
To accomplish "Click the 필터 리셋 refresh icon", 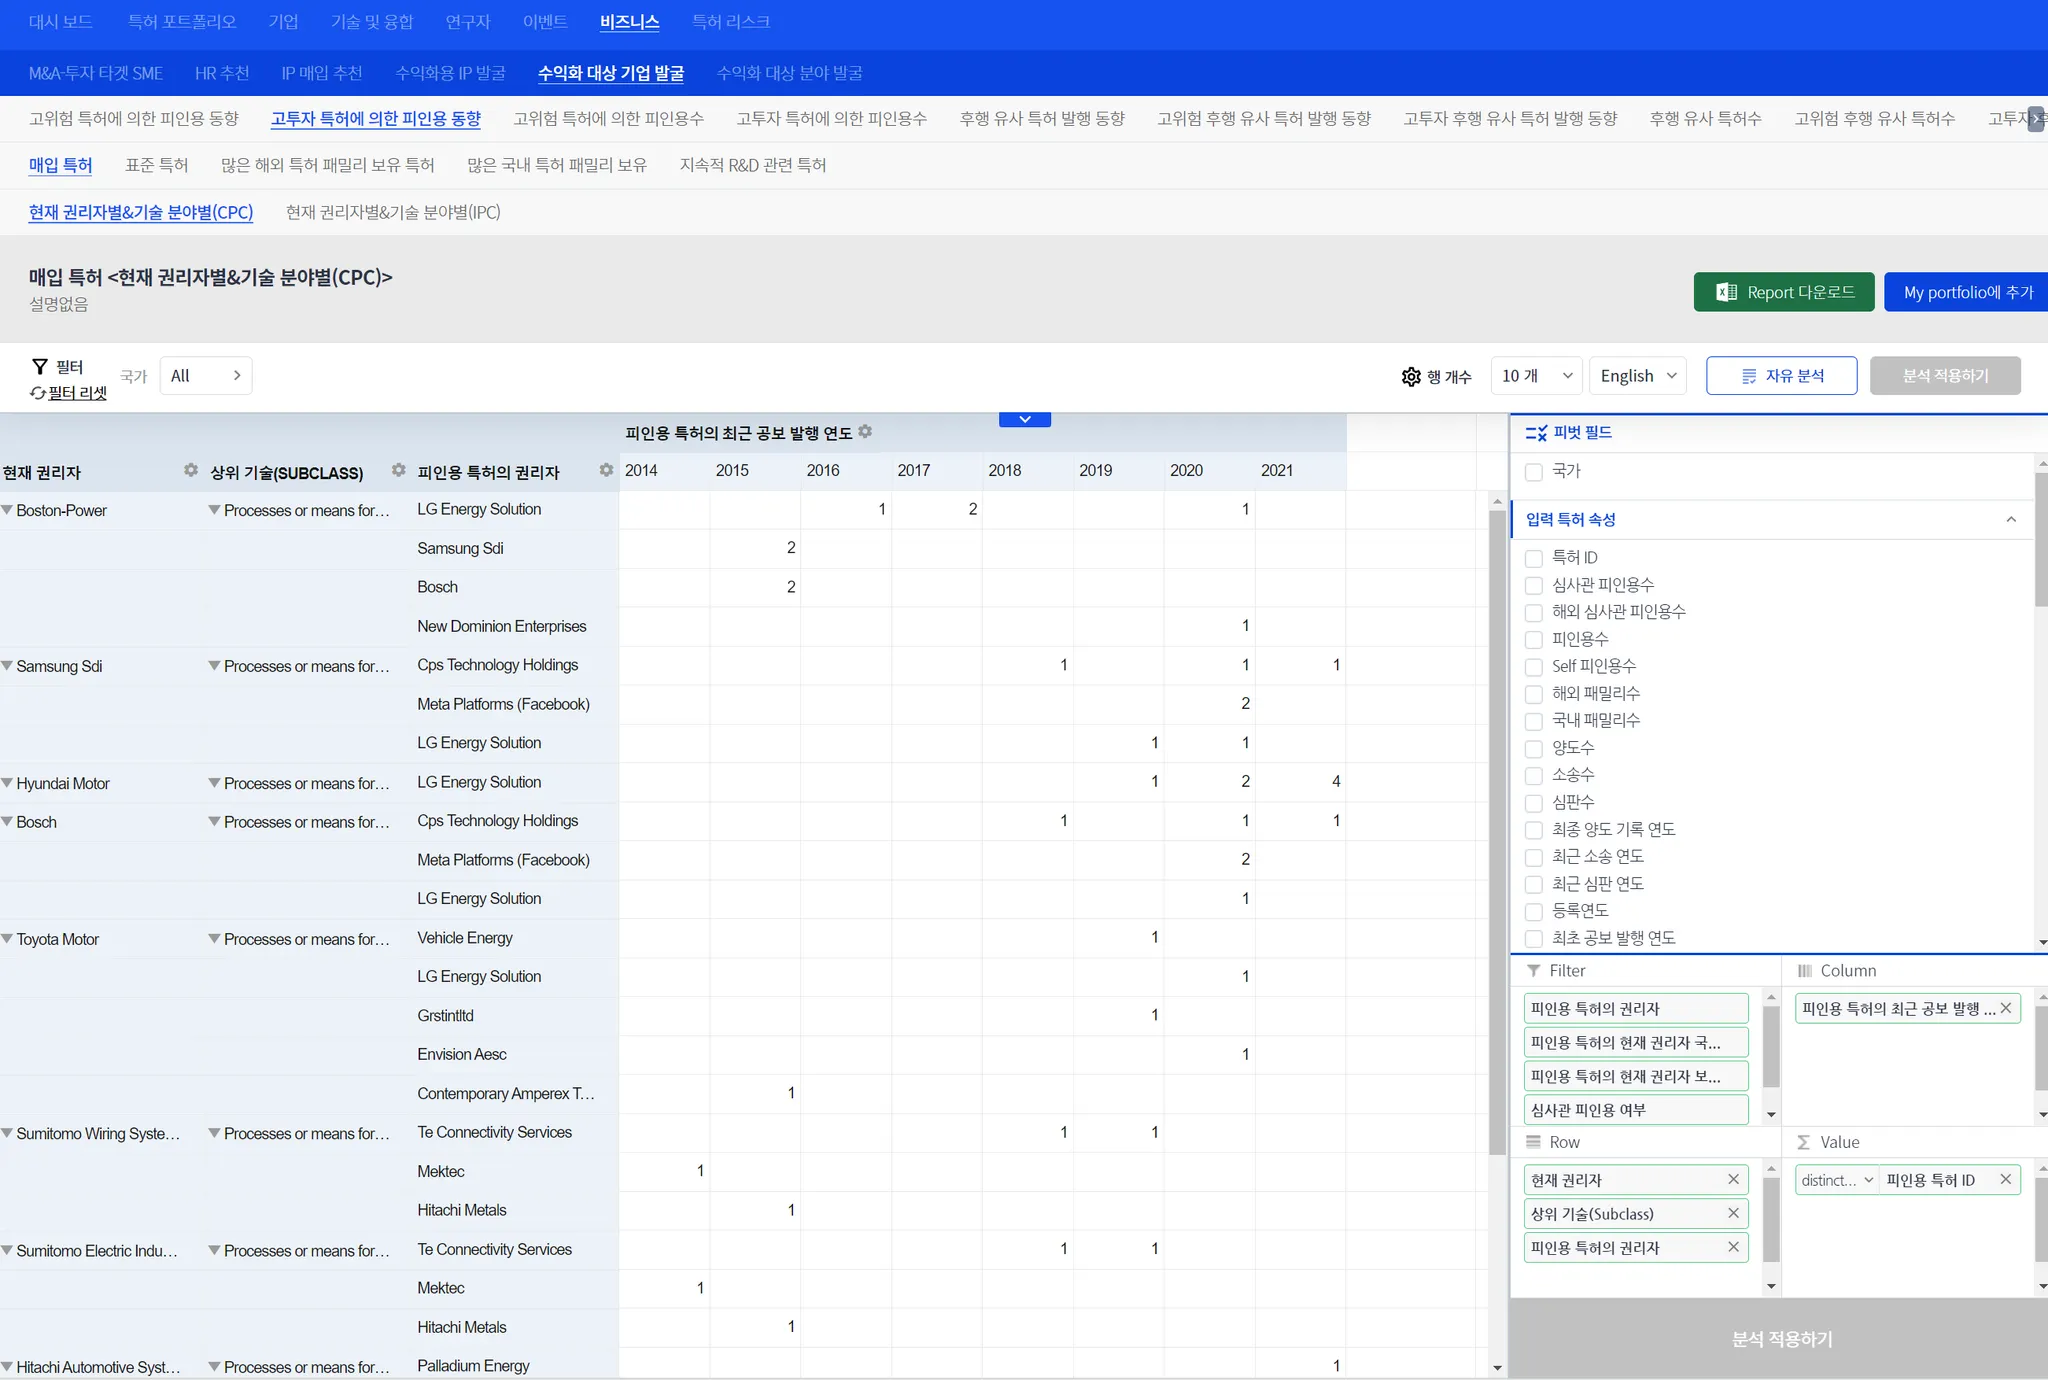I will 37,393.
